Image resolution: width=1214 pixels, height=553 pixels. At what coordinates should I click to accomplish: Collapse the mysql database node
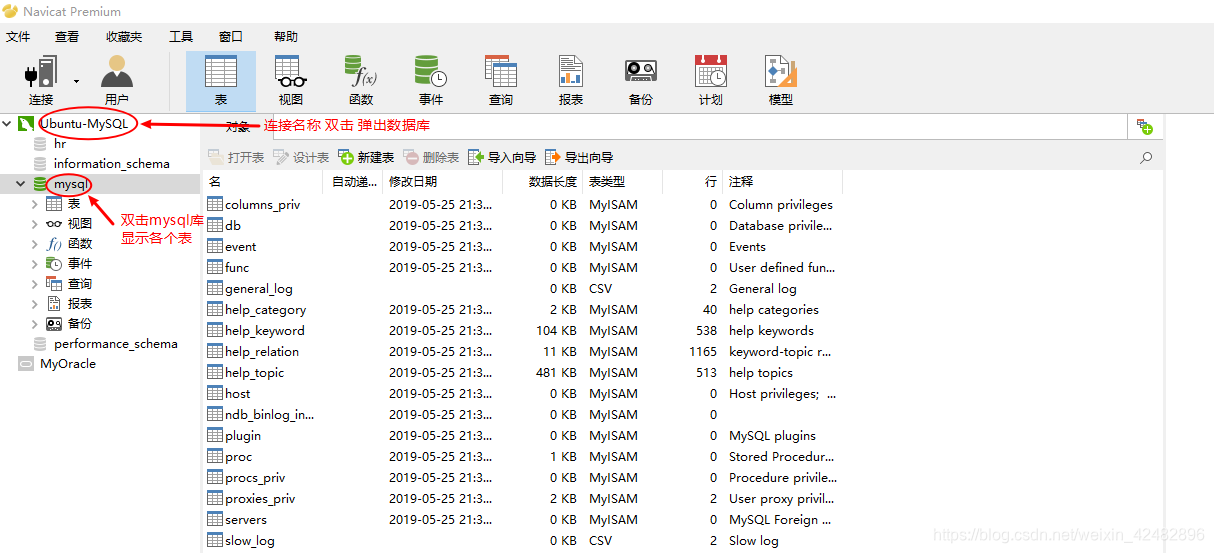pyautogui.click(x=20, y=184)
